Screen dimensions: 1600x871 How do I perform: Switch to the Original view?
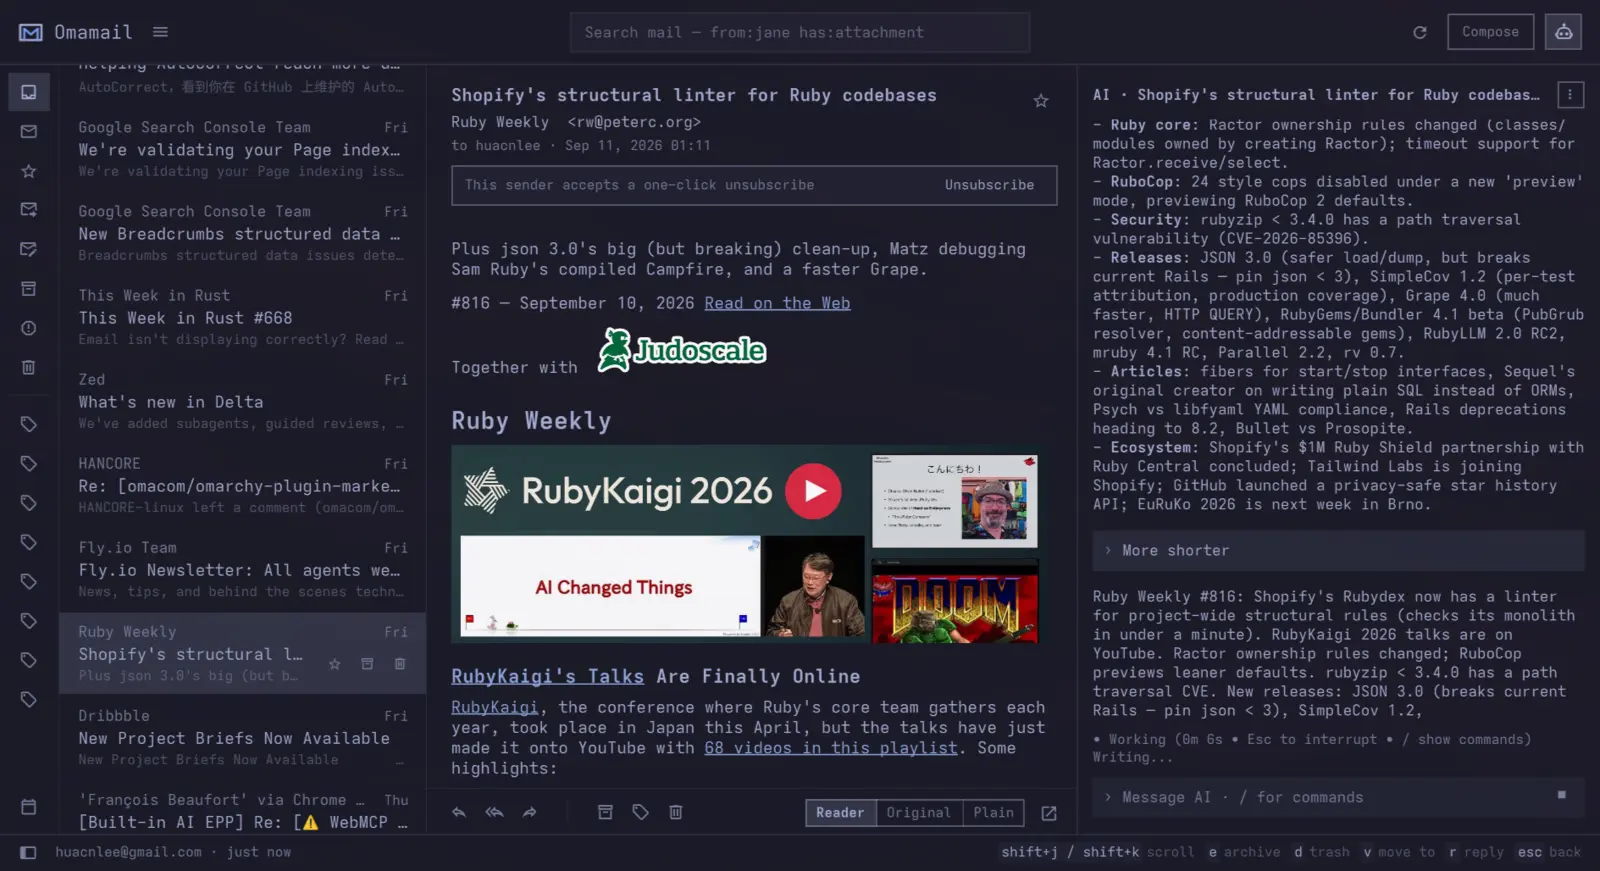(x=919, y=813)
